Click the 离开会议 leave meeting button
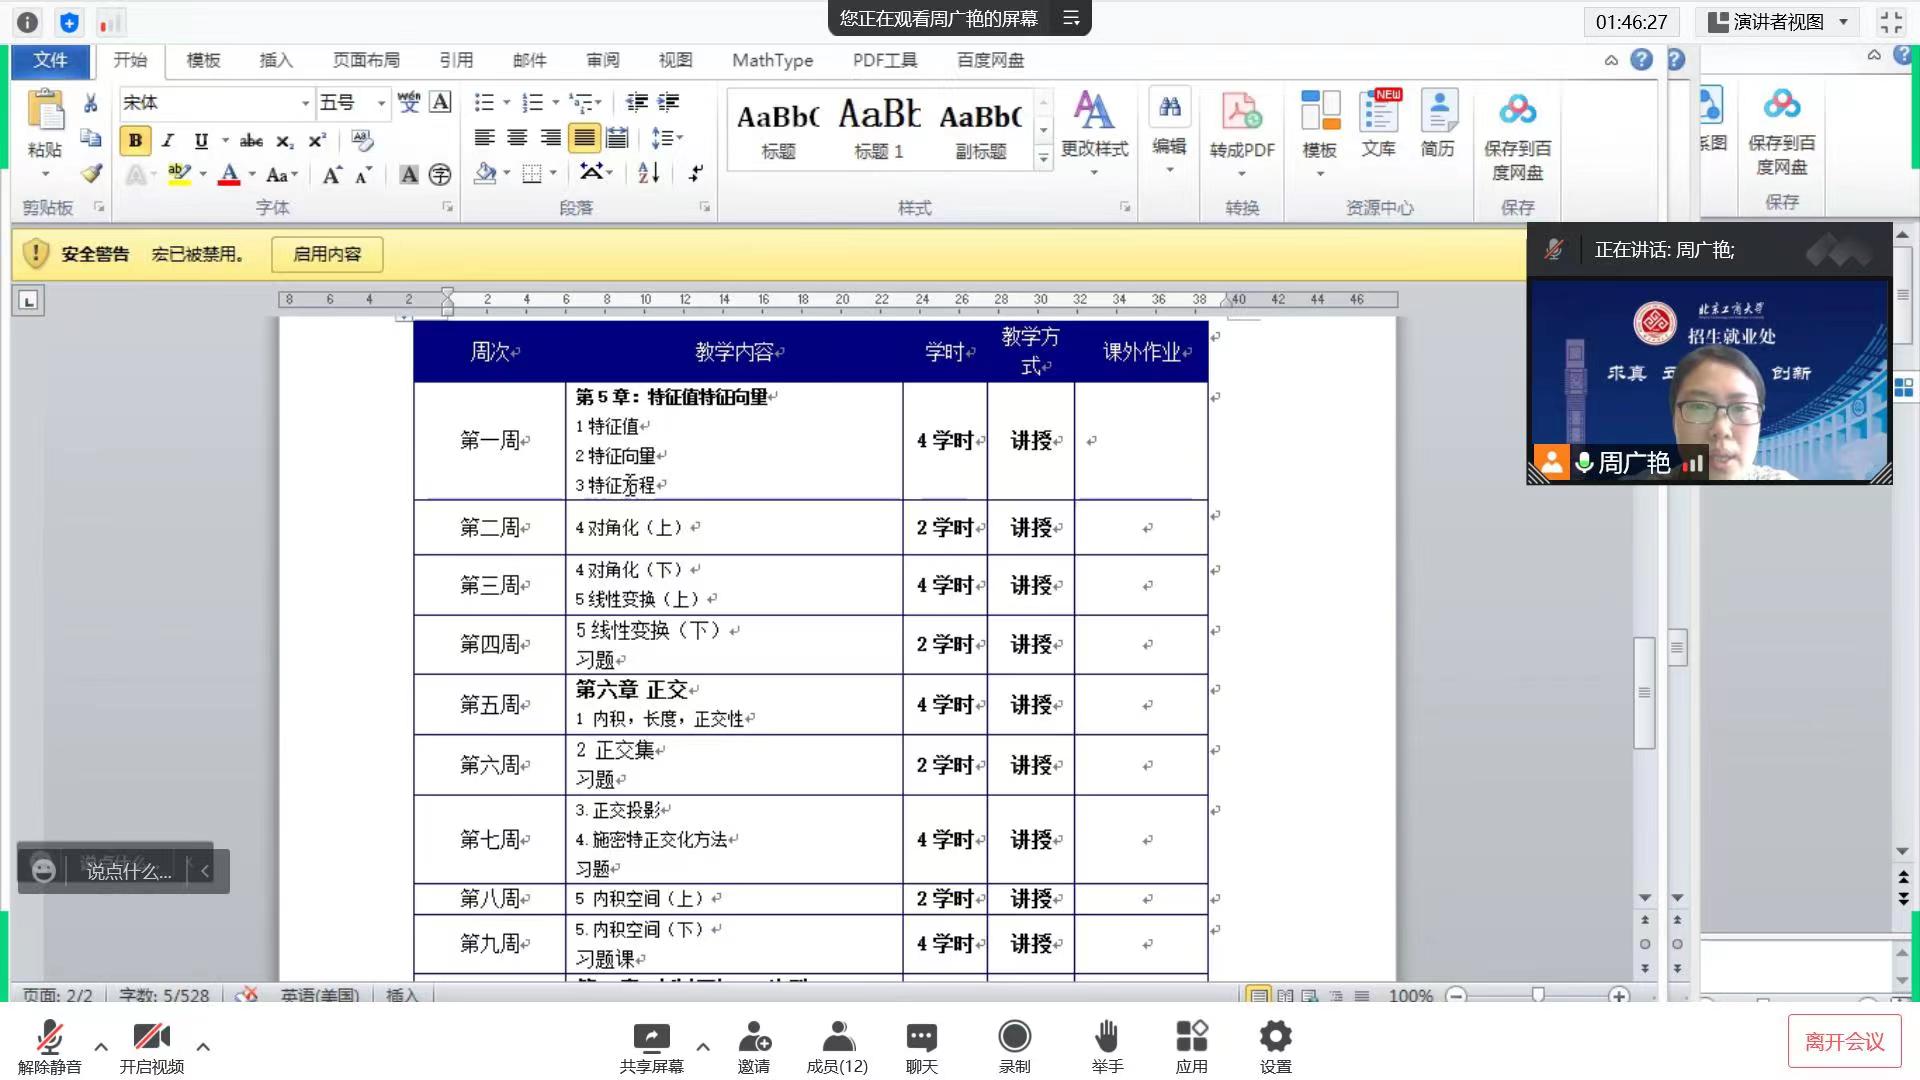This screenshot has width=1920, height=1080. [x=1843, y=1042]
